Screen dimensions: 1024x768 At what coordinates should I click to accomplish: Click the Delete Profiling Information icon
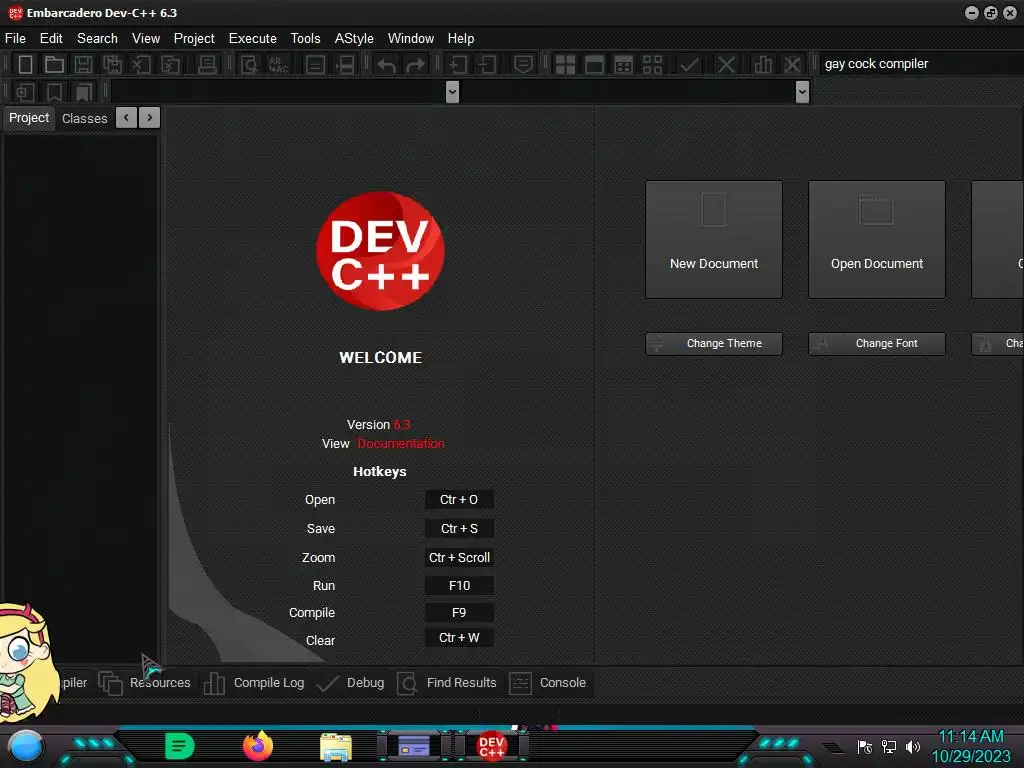coord(792,64)
